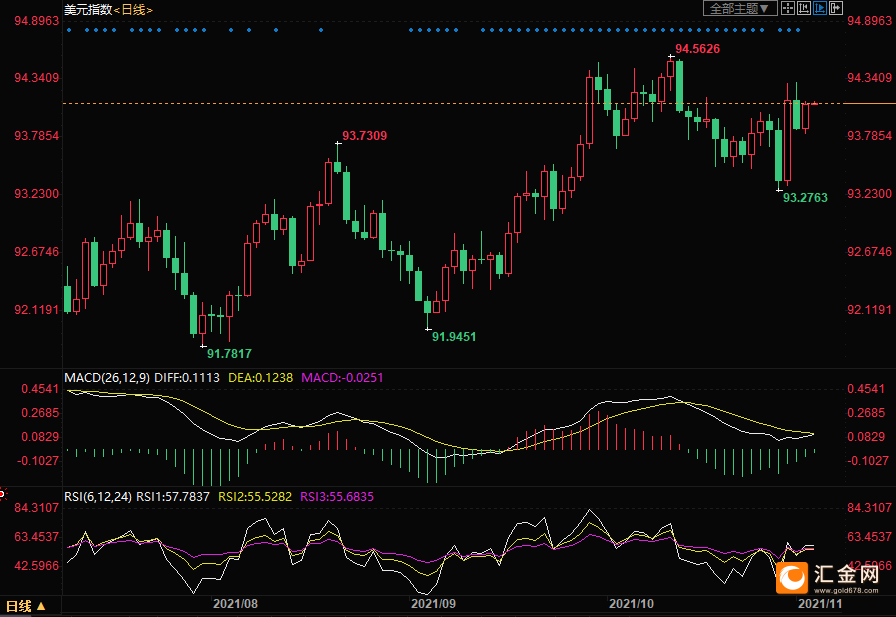Select the 93.2763 low price label
Image resolution: width=896 pixels, height=617 pixels.
(x=805, y=198)
